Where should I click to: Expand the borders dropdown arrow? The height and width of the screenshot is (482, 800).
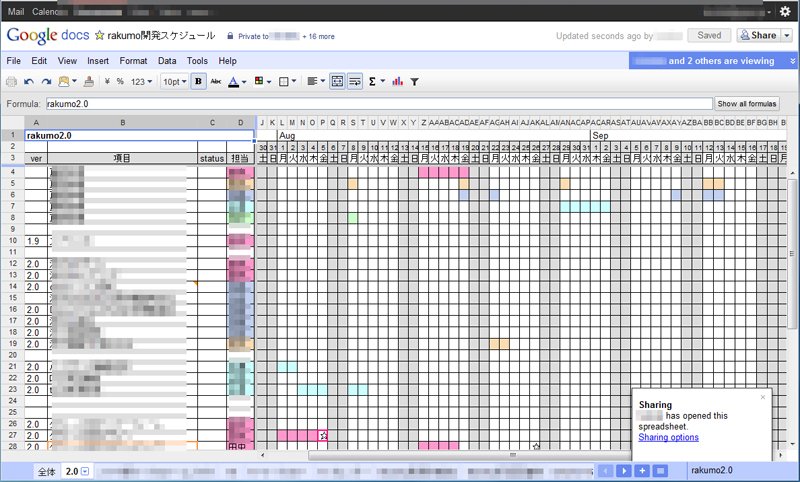point(294,82)
